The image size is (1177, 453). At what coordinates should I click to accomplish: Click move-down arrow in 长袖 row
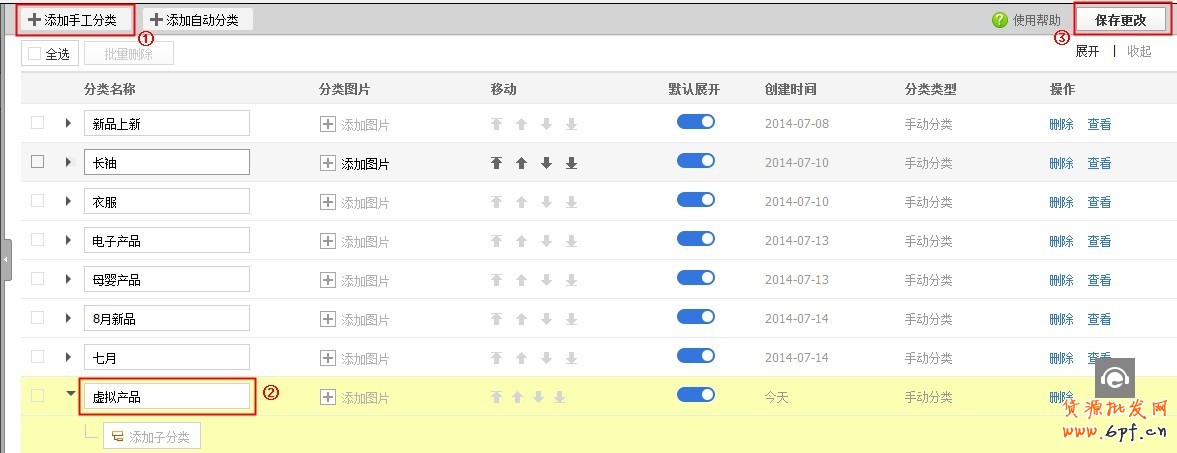pyautogui.click(x=546, y=163)
